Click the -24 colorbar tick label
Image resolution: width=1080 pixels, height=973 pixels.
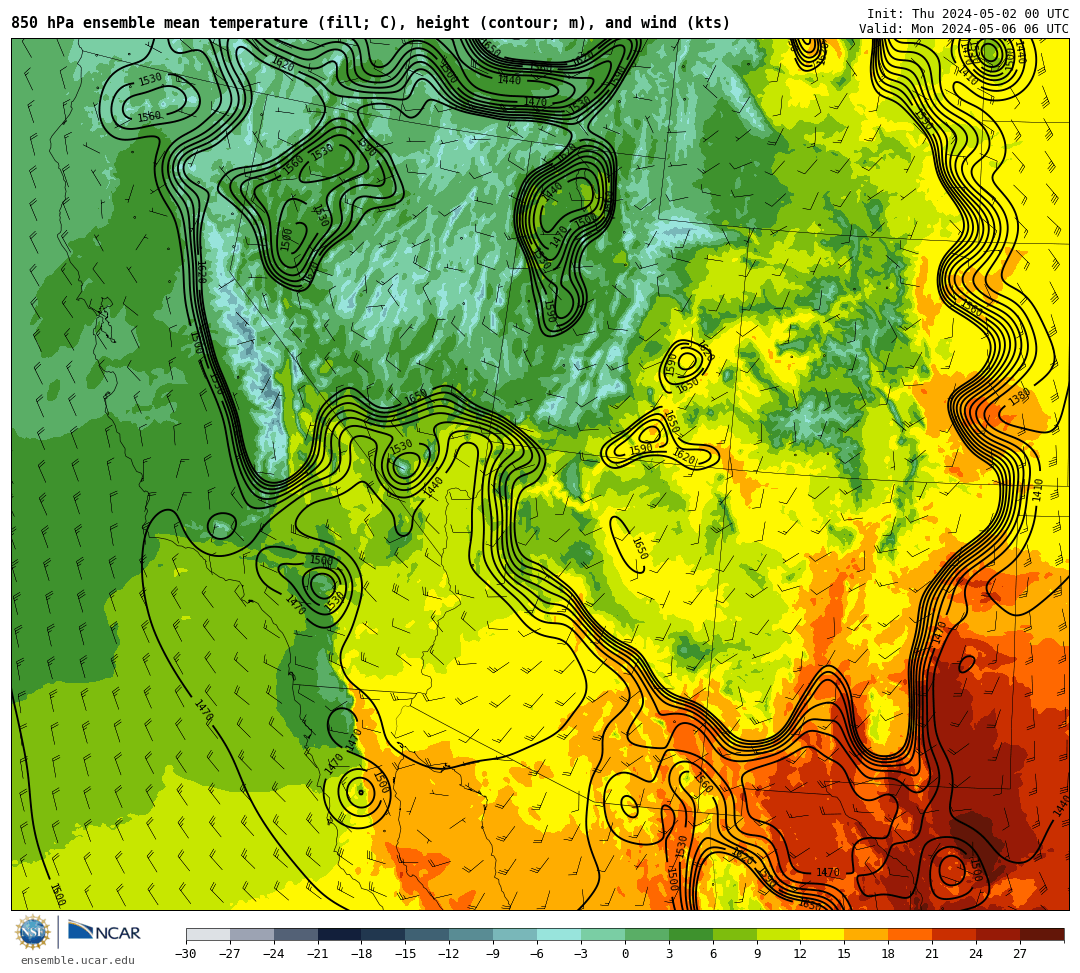coord(274,954)
